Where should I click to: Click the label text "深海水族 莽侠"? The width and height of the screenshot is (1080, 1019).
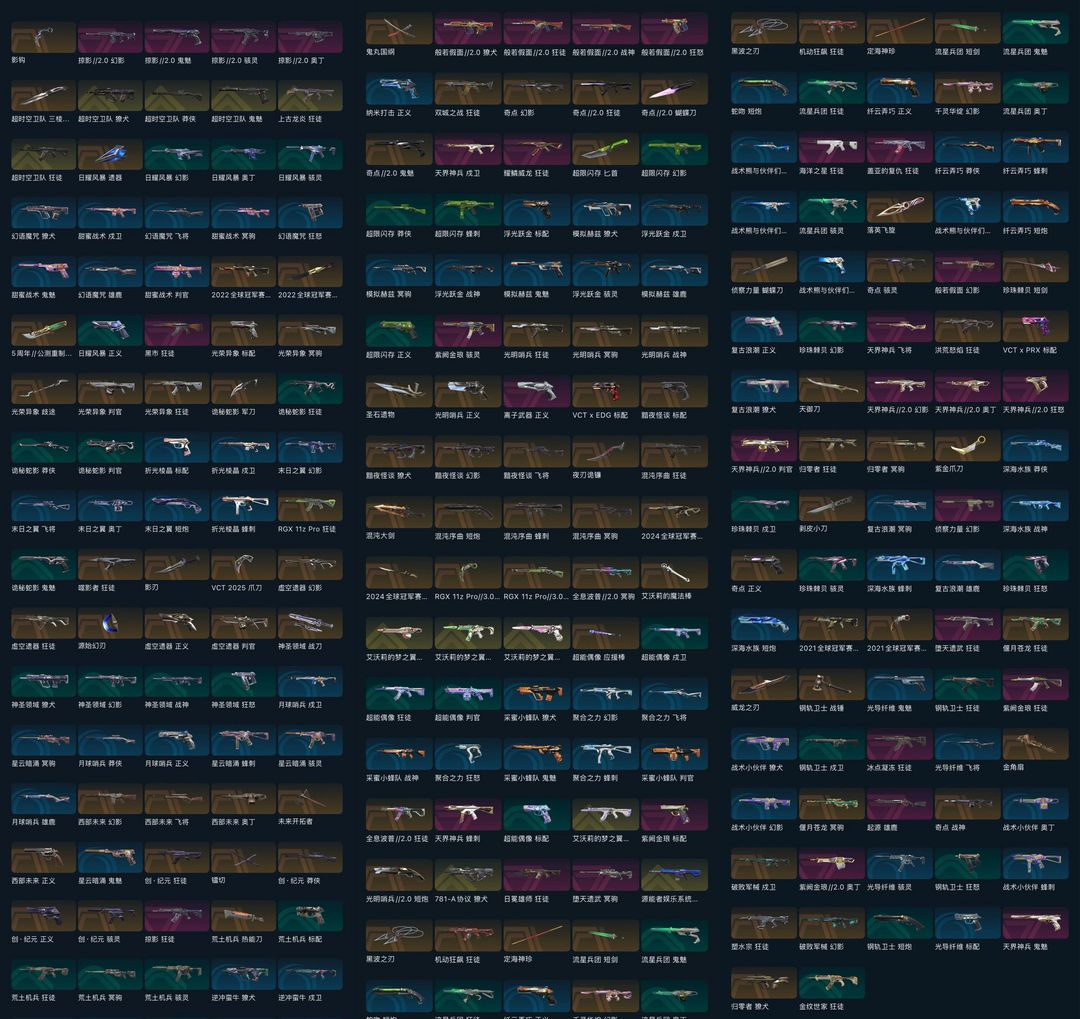1025,469
